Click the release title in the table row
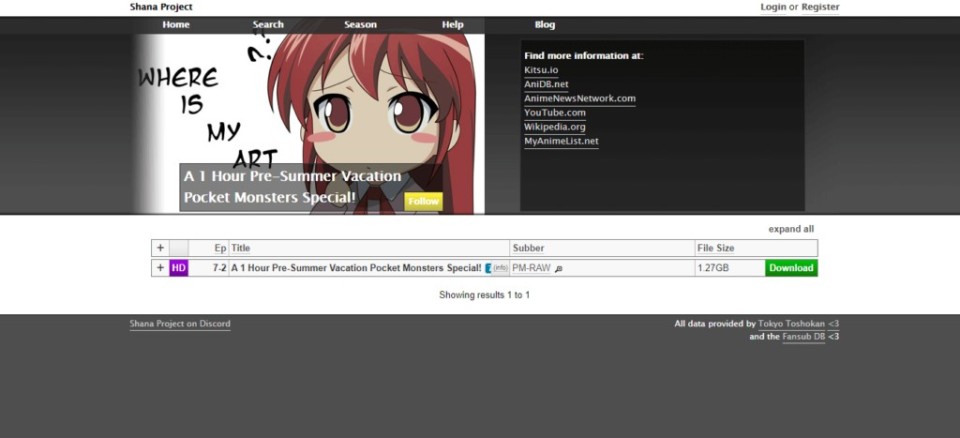Image resolution: width=960 pixels, height=438 pixels. click(x=356, y=268)
